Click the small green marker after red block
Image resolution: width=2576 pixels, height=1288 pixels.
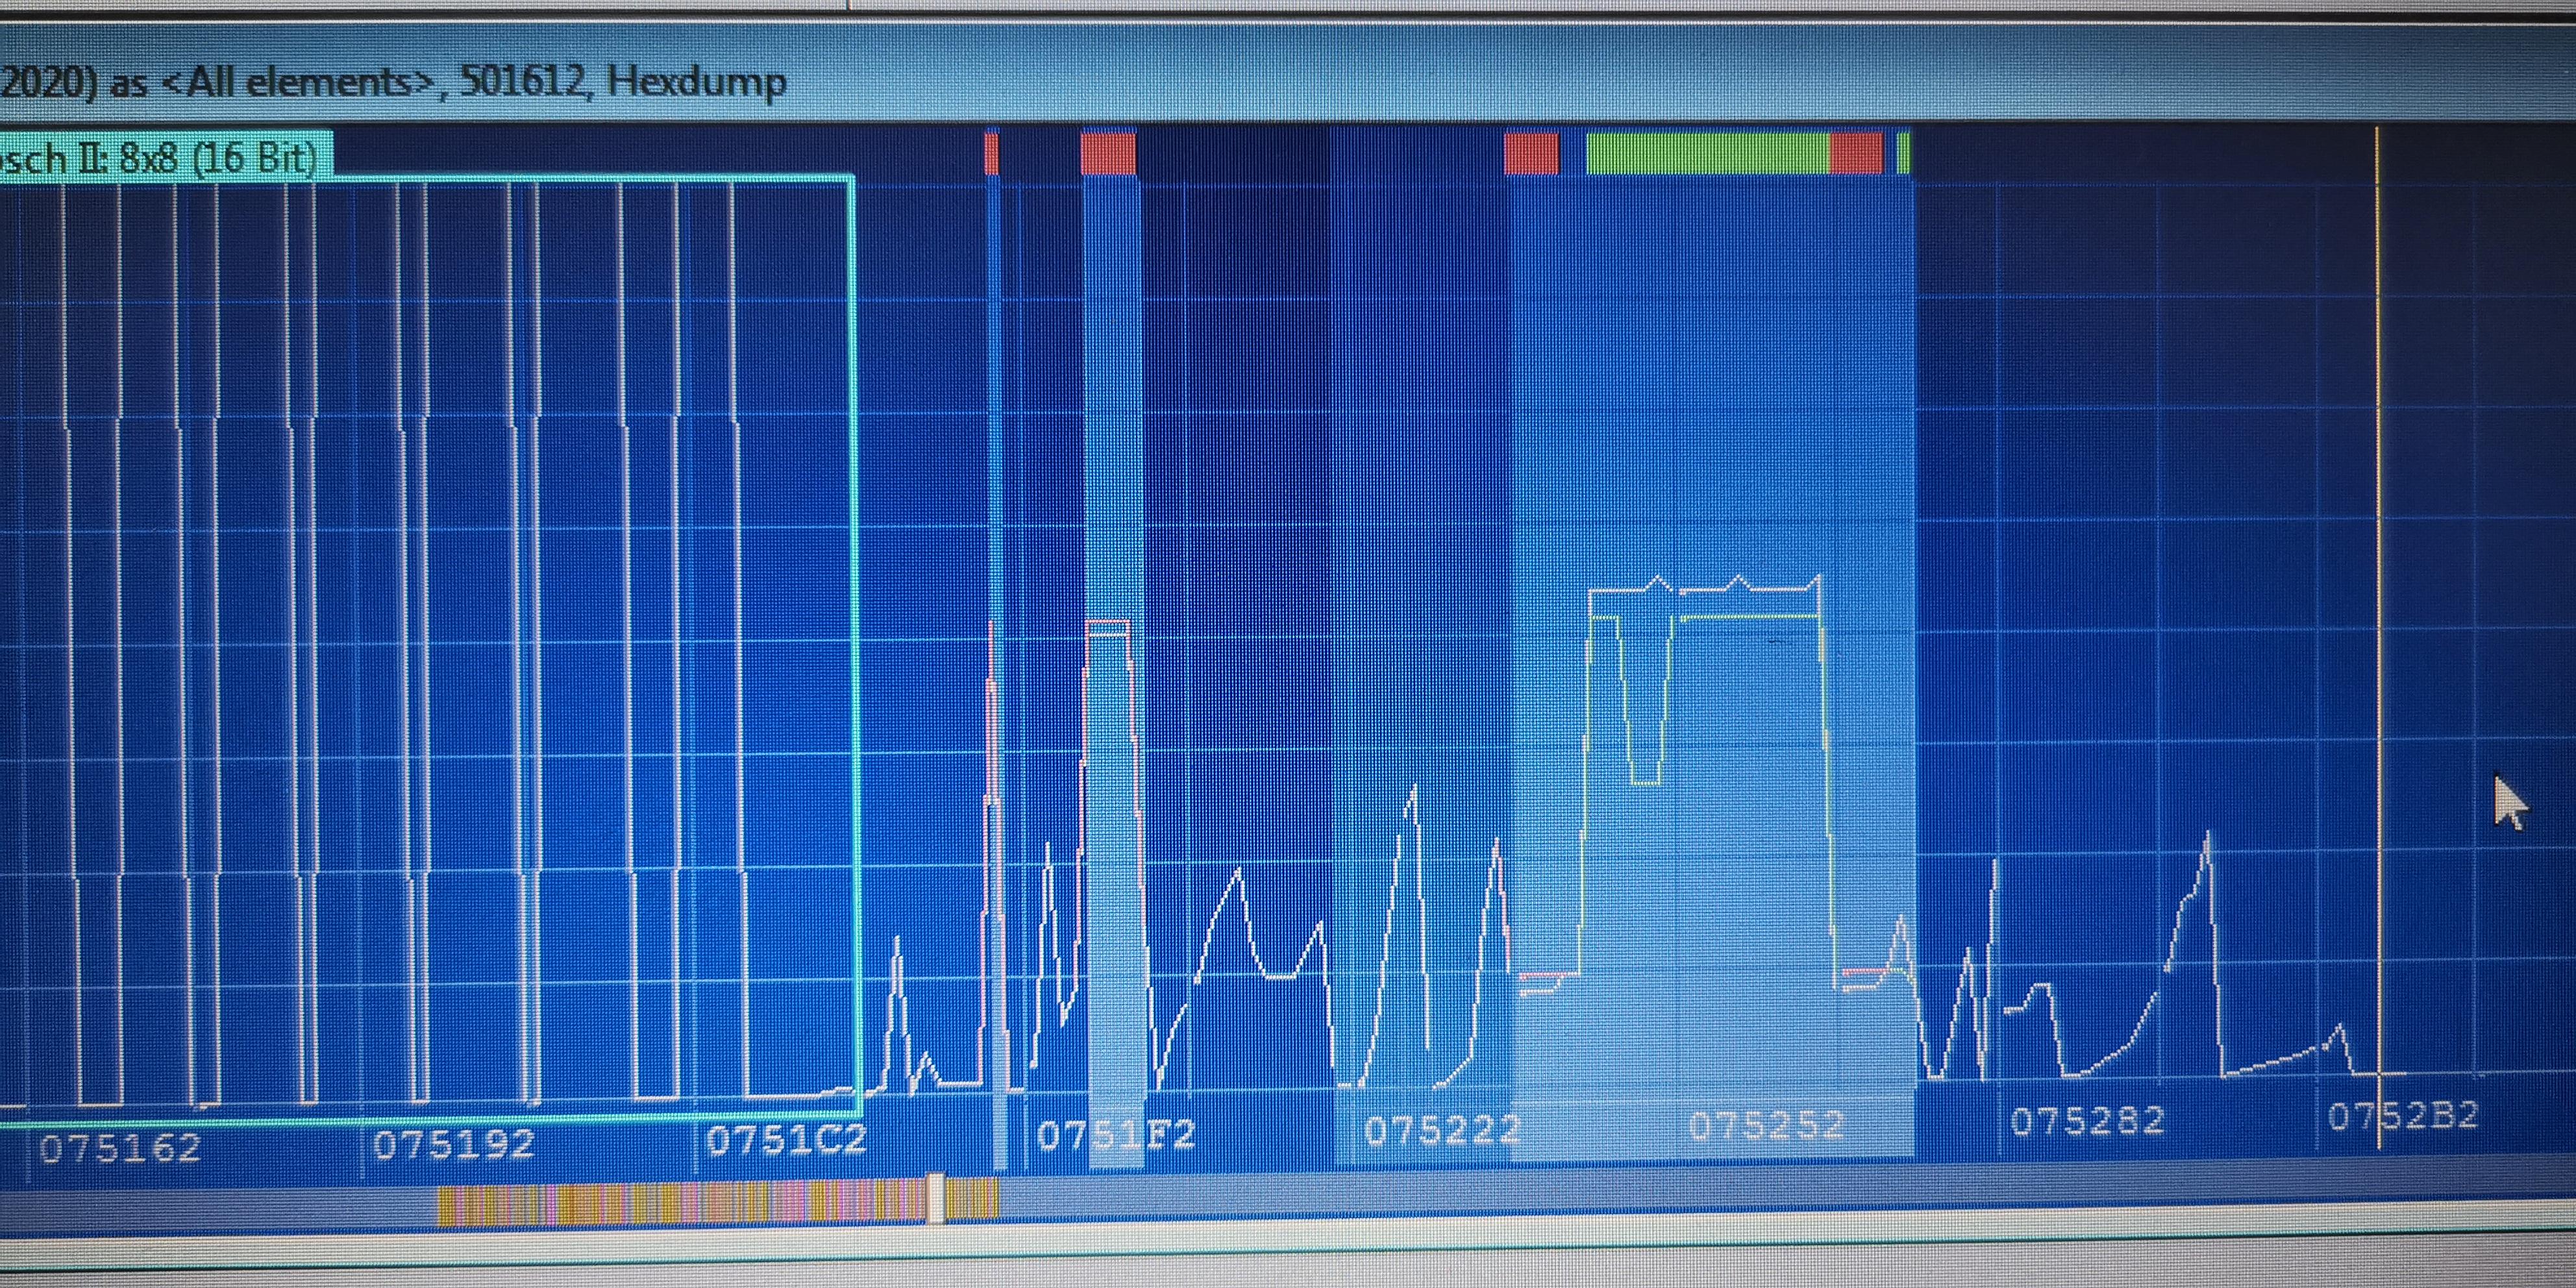click(1904, 153)
